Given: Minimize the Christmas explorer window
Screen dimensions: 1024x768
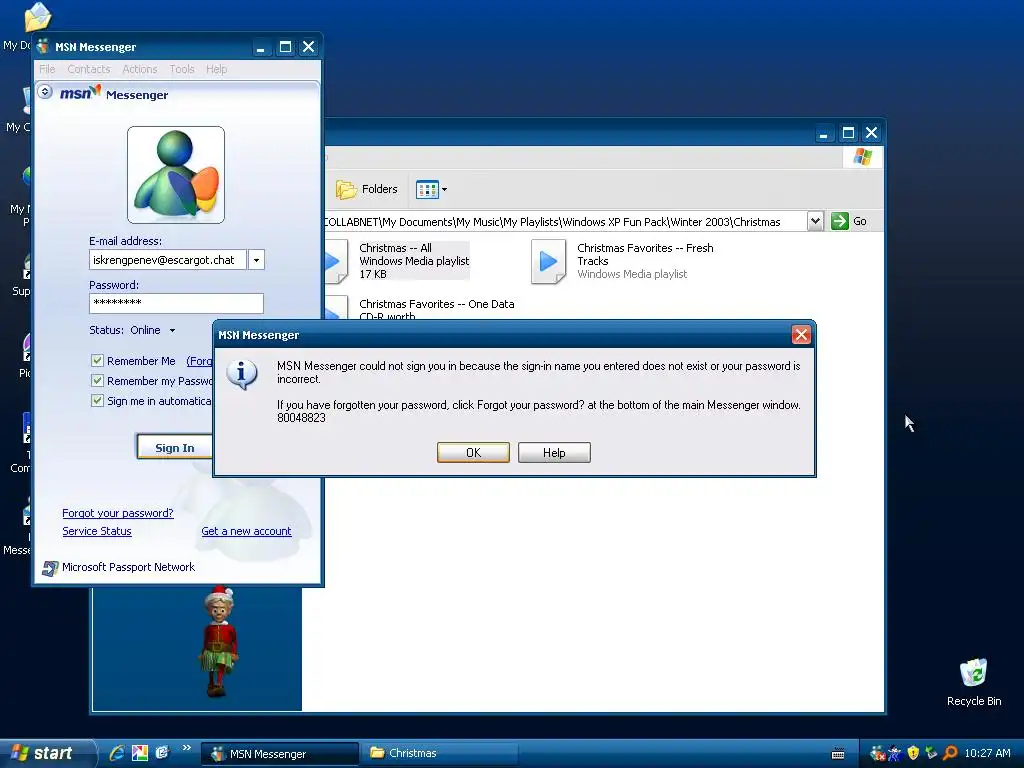Looking at the screenshot, I should [x=824, y=133].
